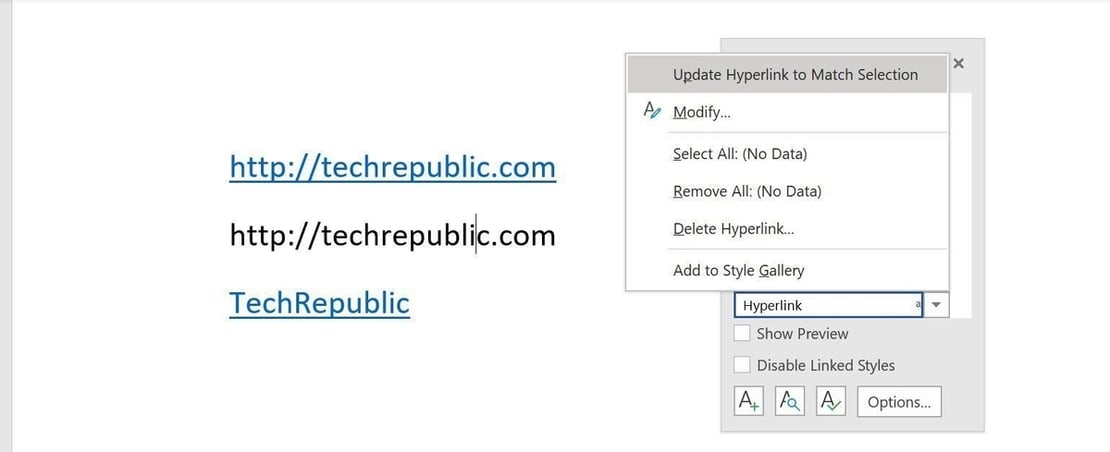Viewport: 1110px width, 452px height.
Task: Click the New Style icon button
Action: (749, 401)
